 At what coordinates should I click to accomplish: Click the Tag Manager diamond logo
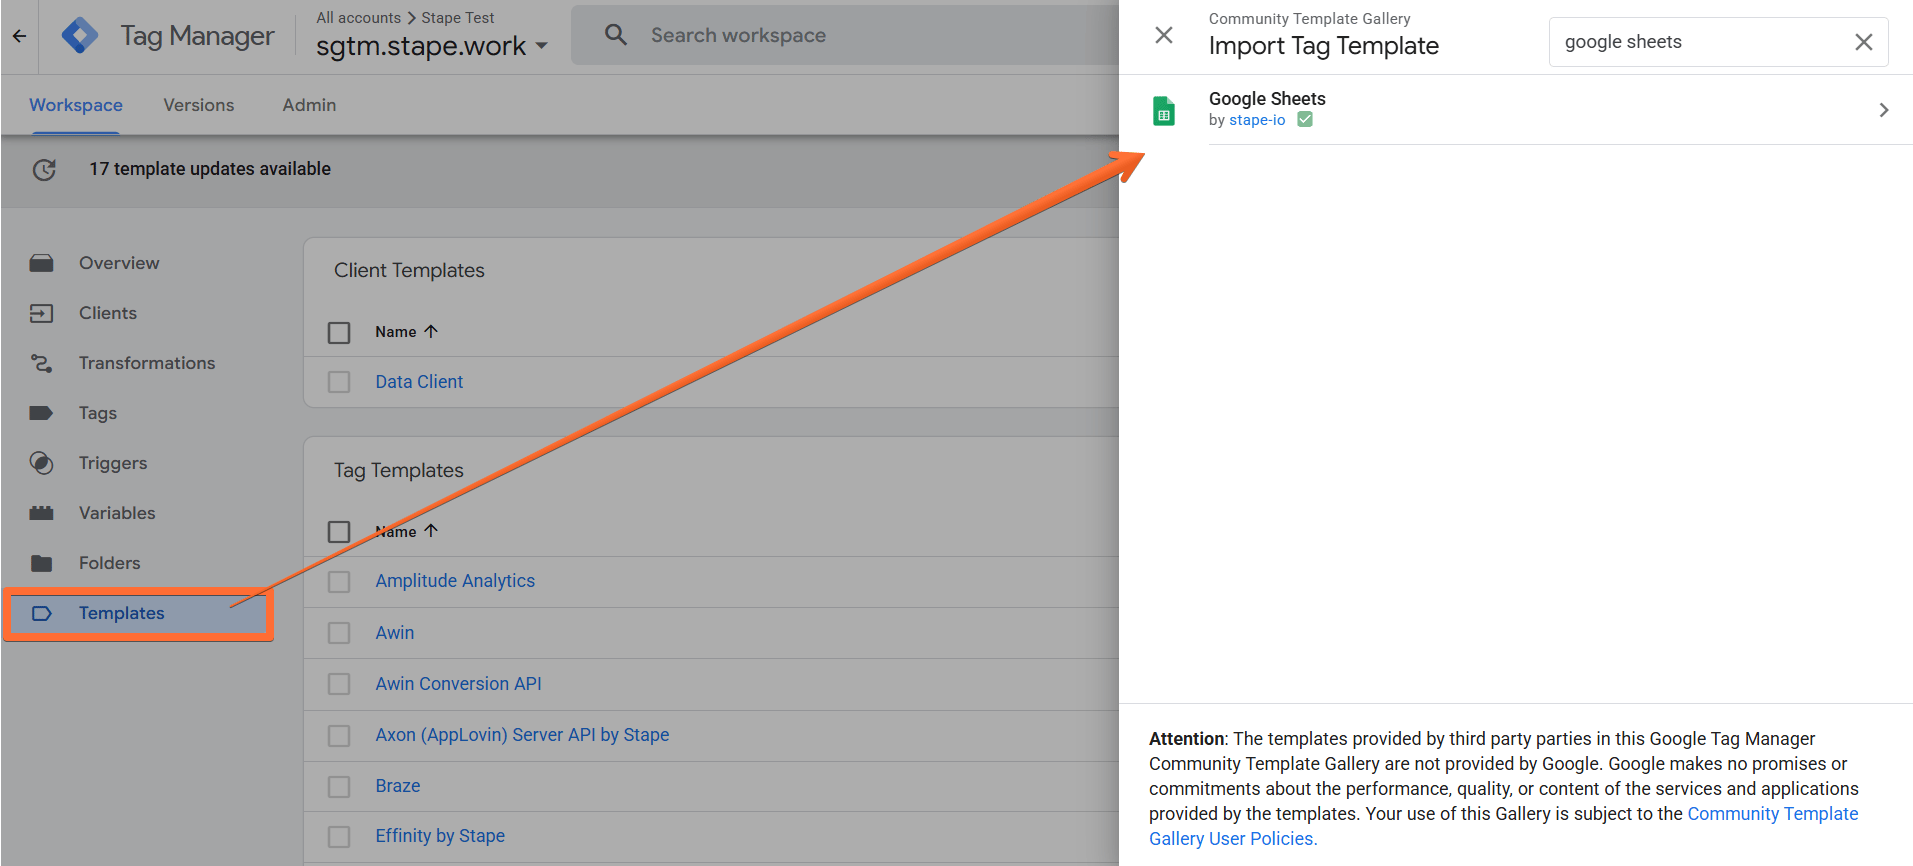point(80,36)
